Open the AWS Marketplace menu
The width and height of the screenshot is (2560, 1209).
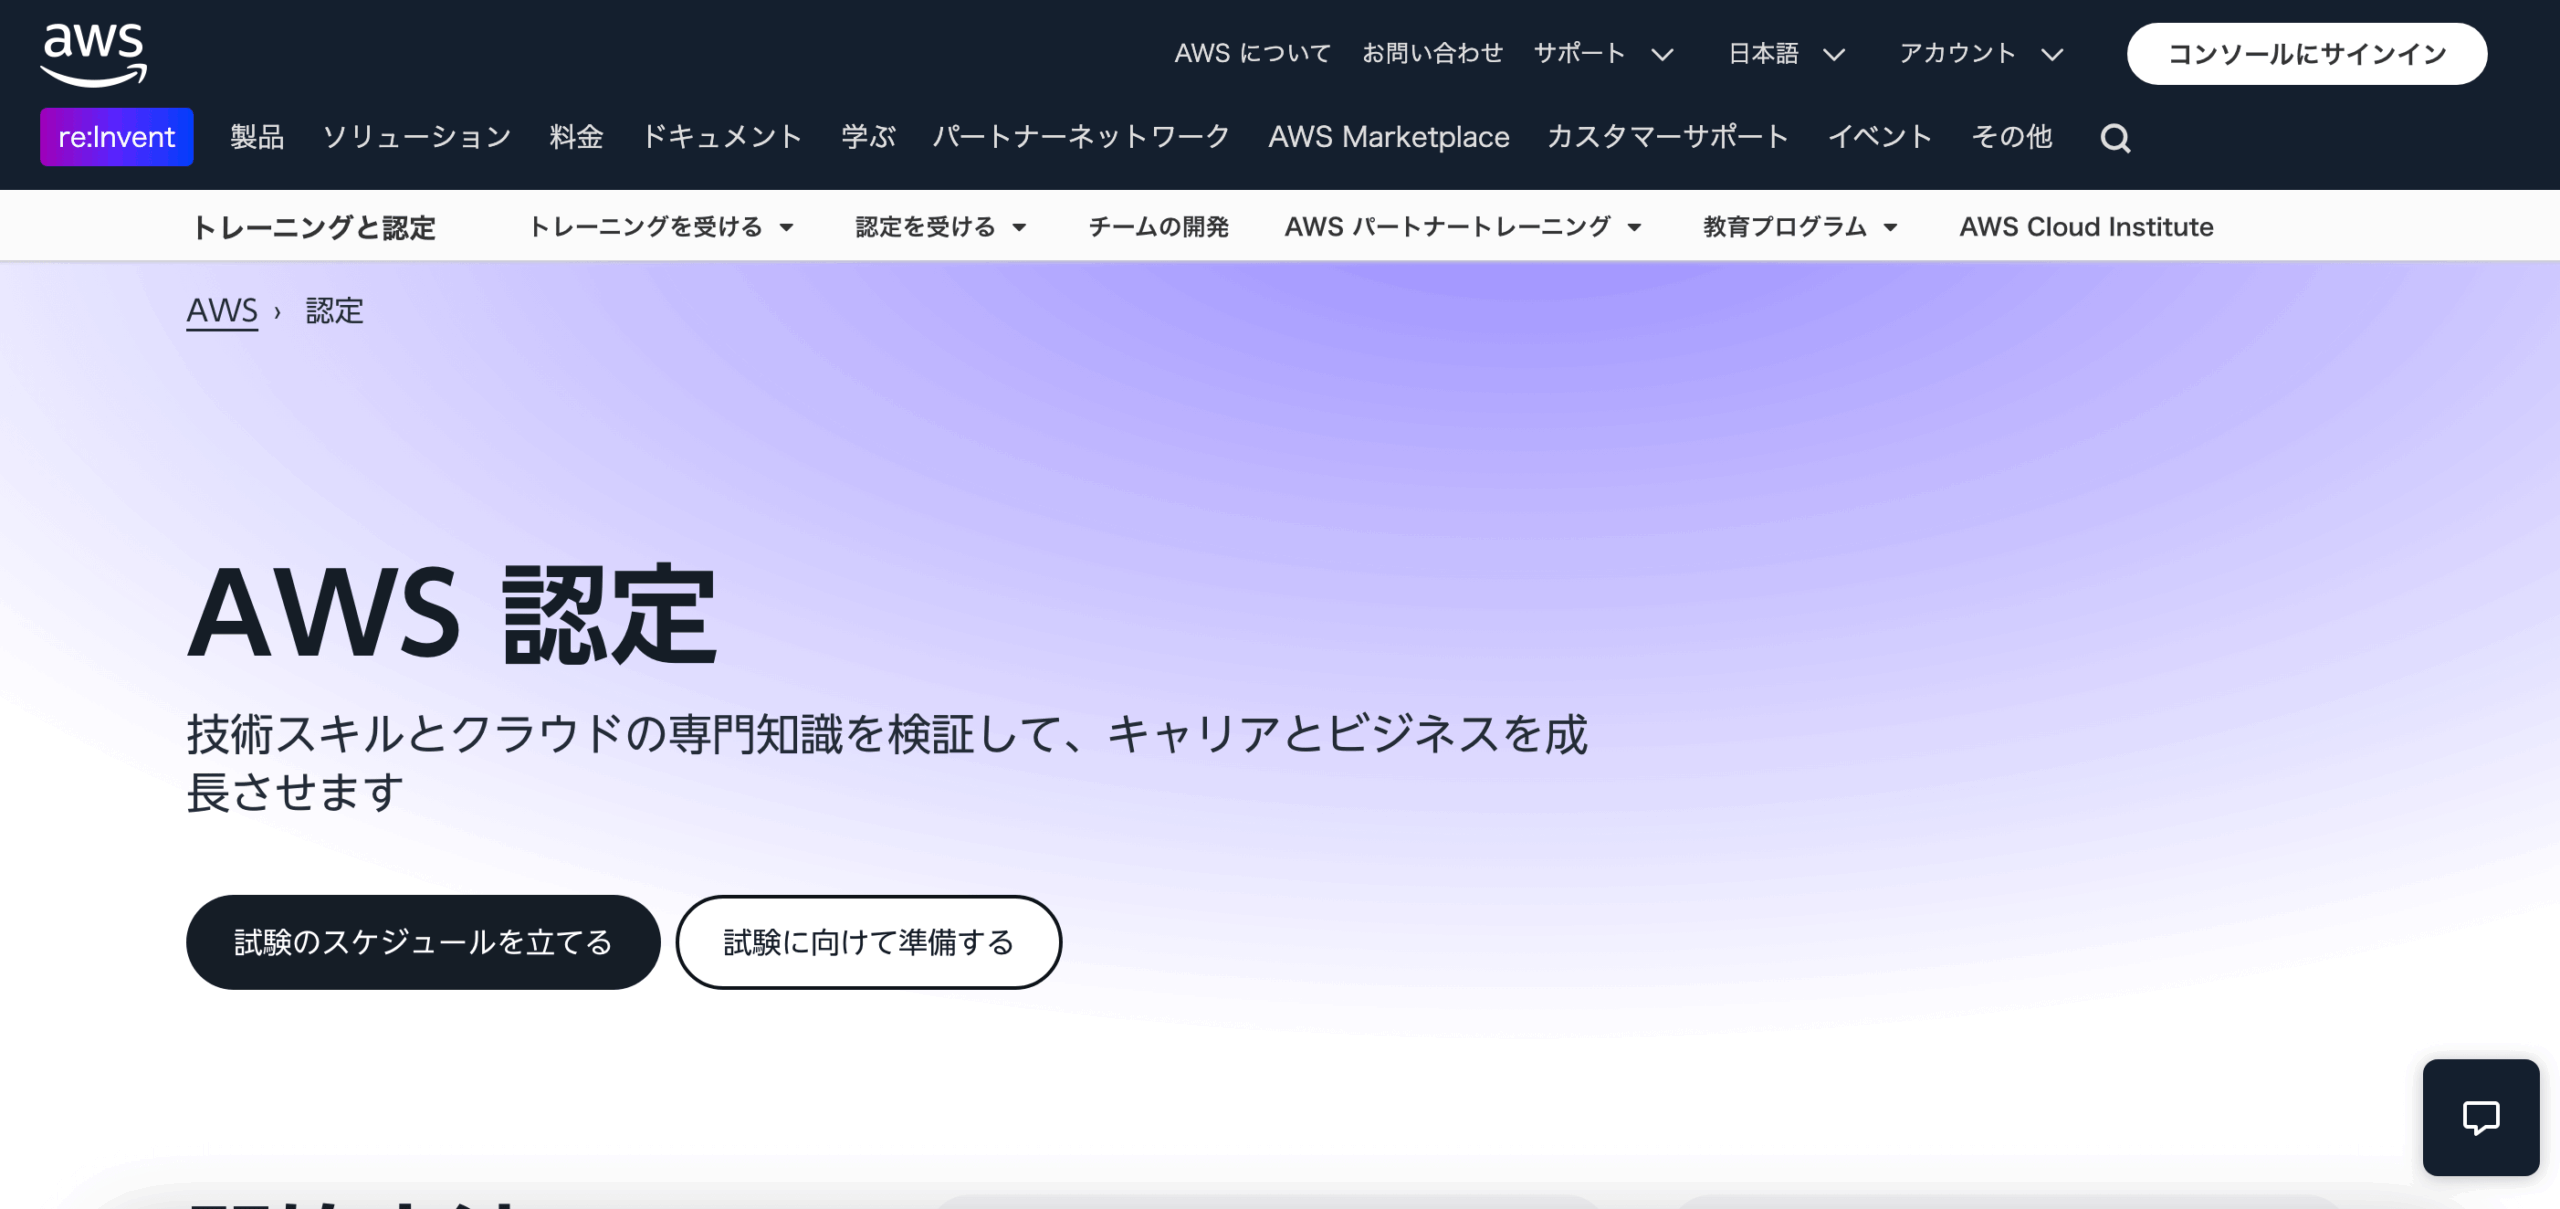point(1389,137)
